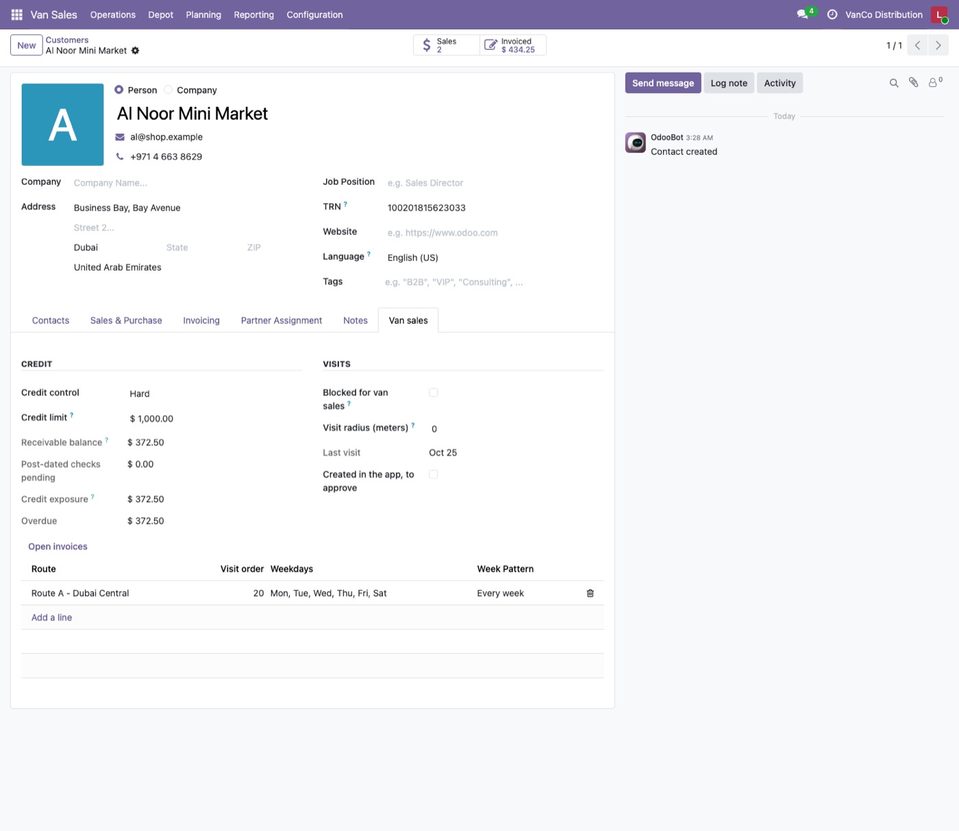Viewport: 959px width, 831px height.
Task: Open the user avatar menu
Action: [939, 14]
